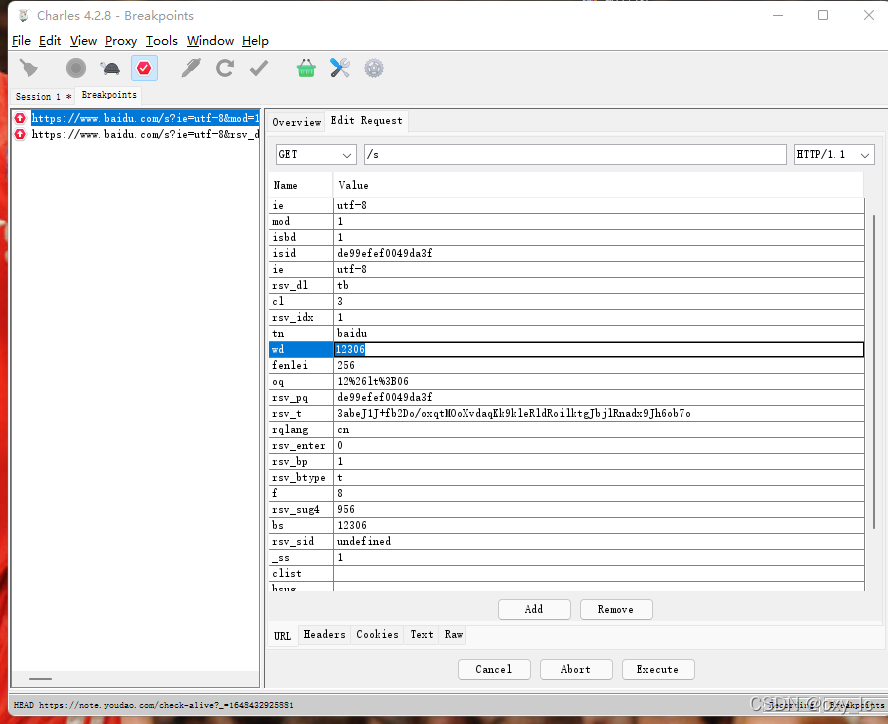Select second baidu request with rsv_d
Viewport: 888px width, 724px height.
coord(146,134)
